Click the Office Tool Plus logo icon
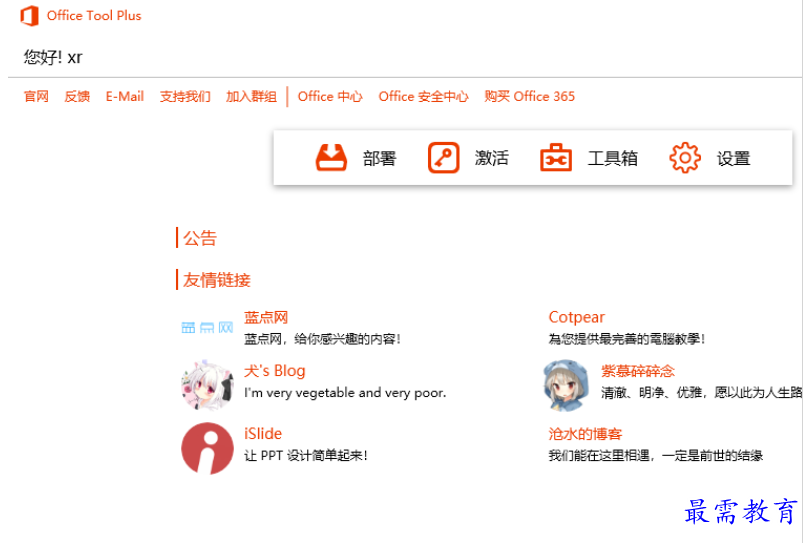Screen dimensions: 806x543 (29, 15)
